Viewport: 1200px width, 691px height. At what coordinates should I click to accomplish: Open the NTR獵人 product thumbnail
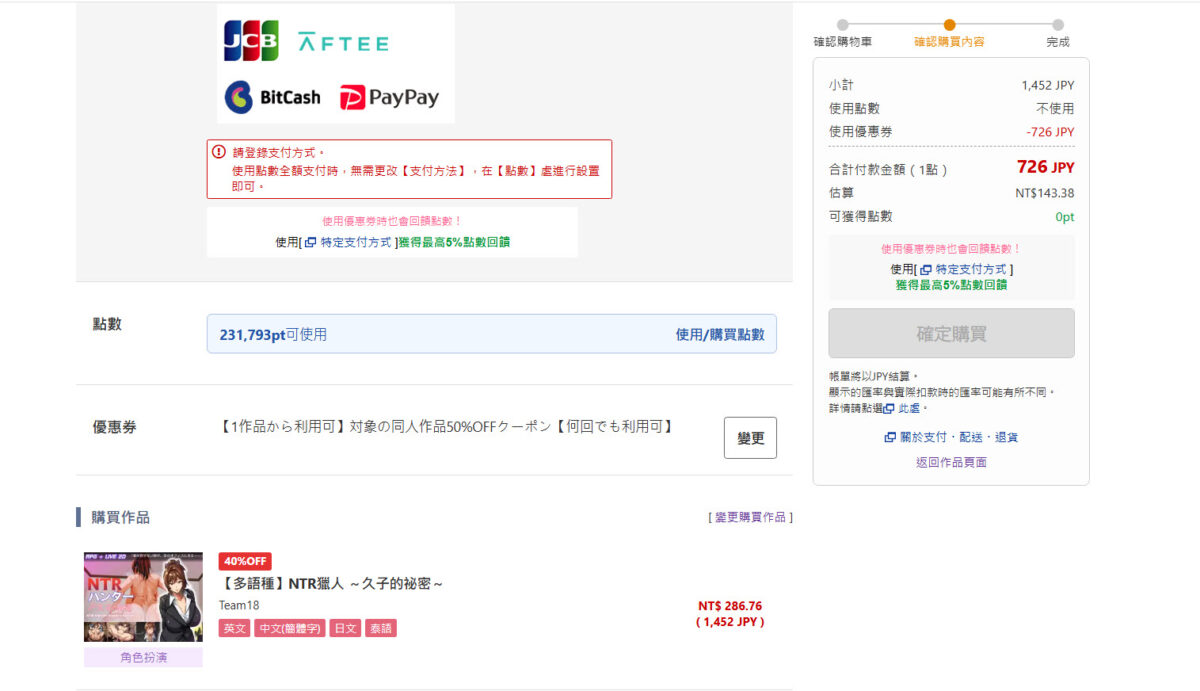pyautogui.click(x=143, y=596)
